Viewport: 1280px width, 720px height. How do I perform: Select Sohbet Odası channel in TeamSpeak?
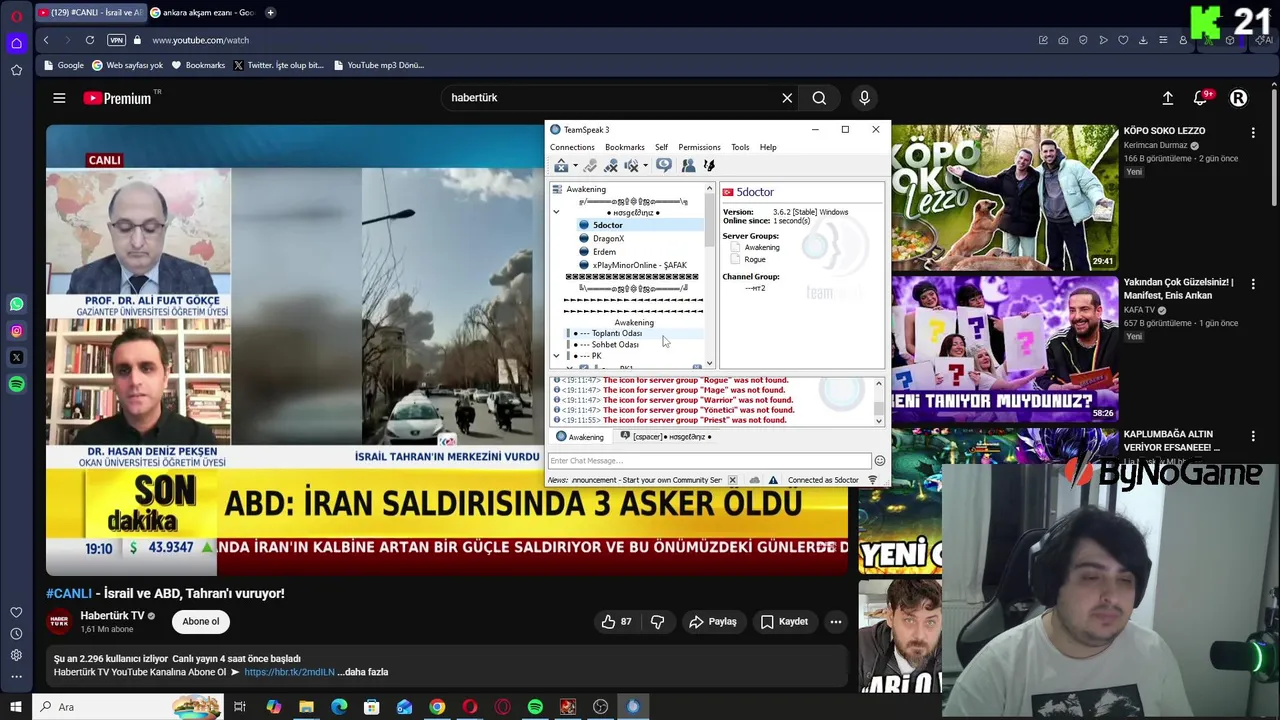click(615, 344)
